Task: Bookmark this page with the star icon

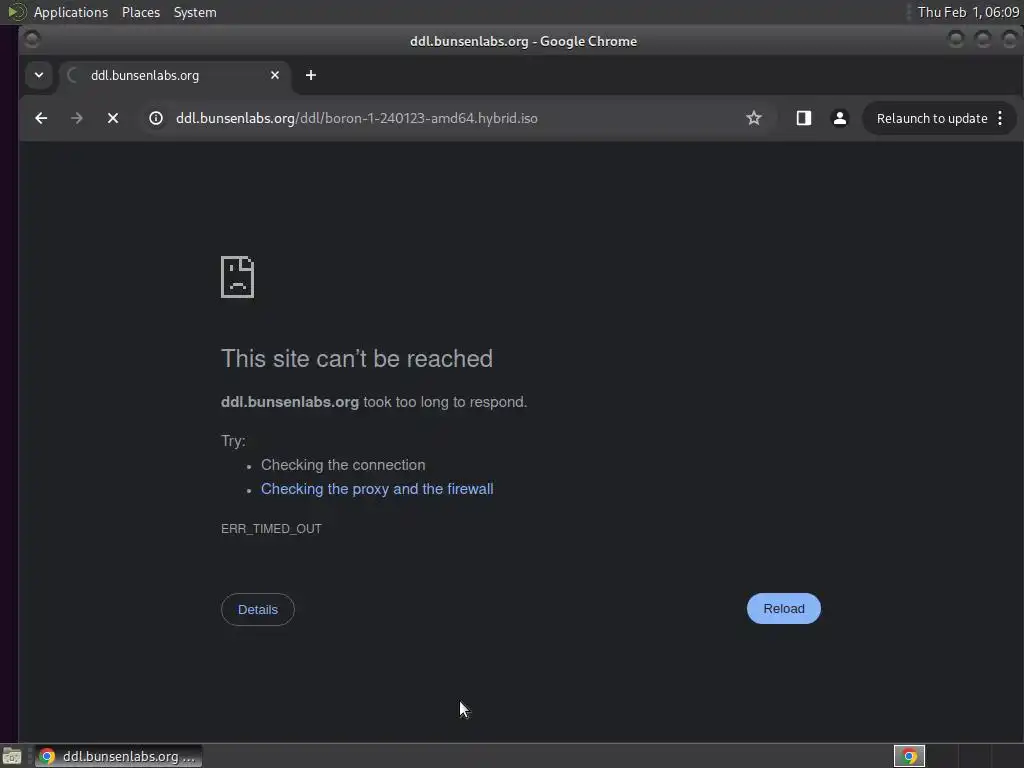Action: (x=754, y=118)
